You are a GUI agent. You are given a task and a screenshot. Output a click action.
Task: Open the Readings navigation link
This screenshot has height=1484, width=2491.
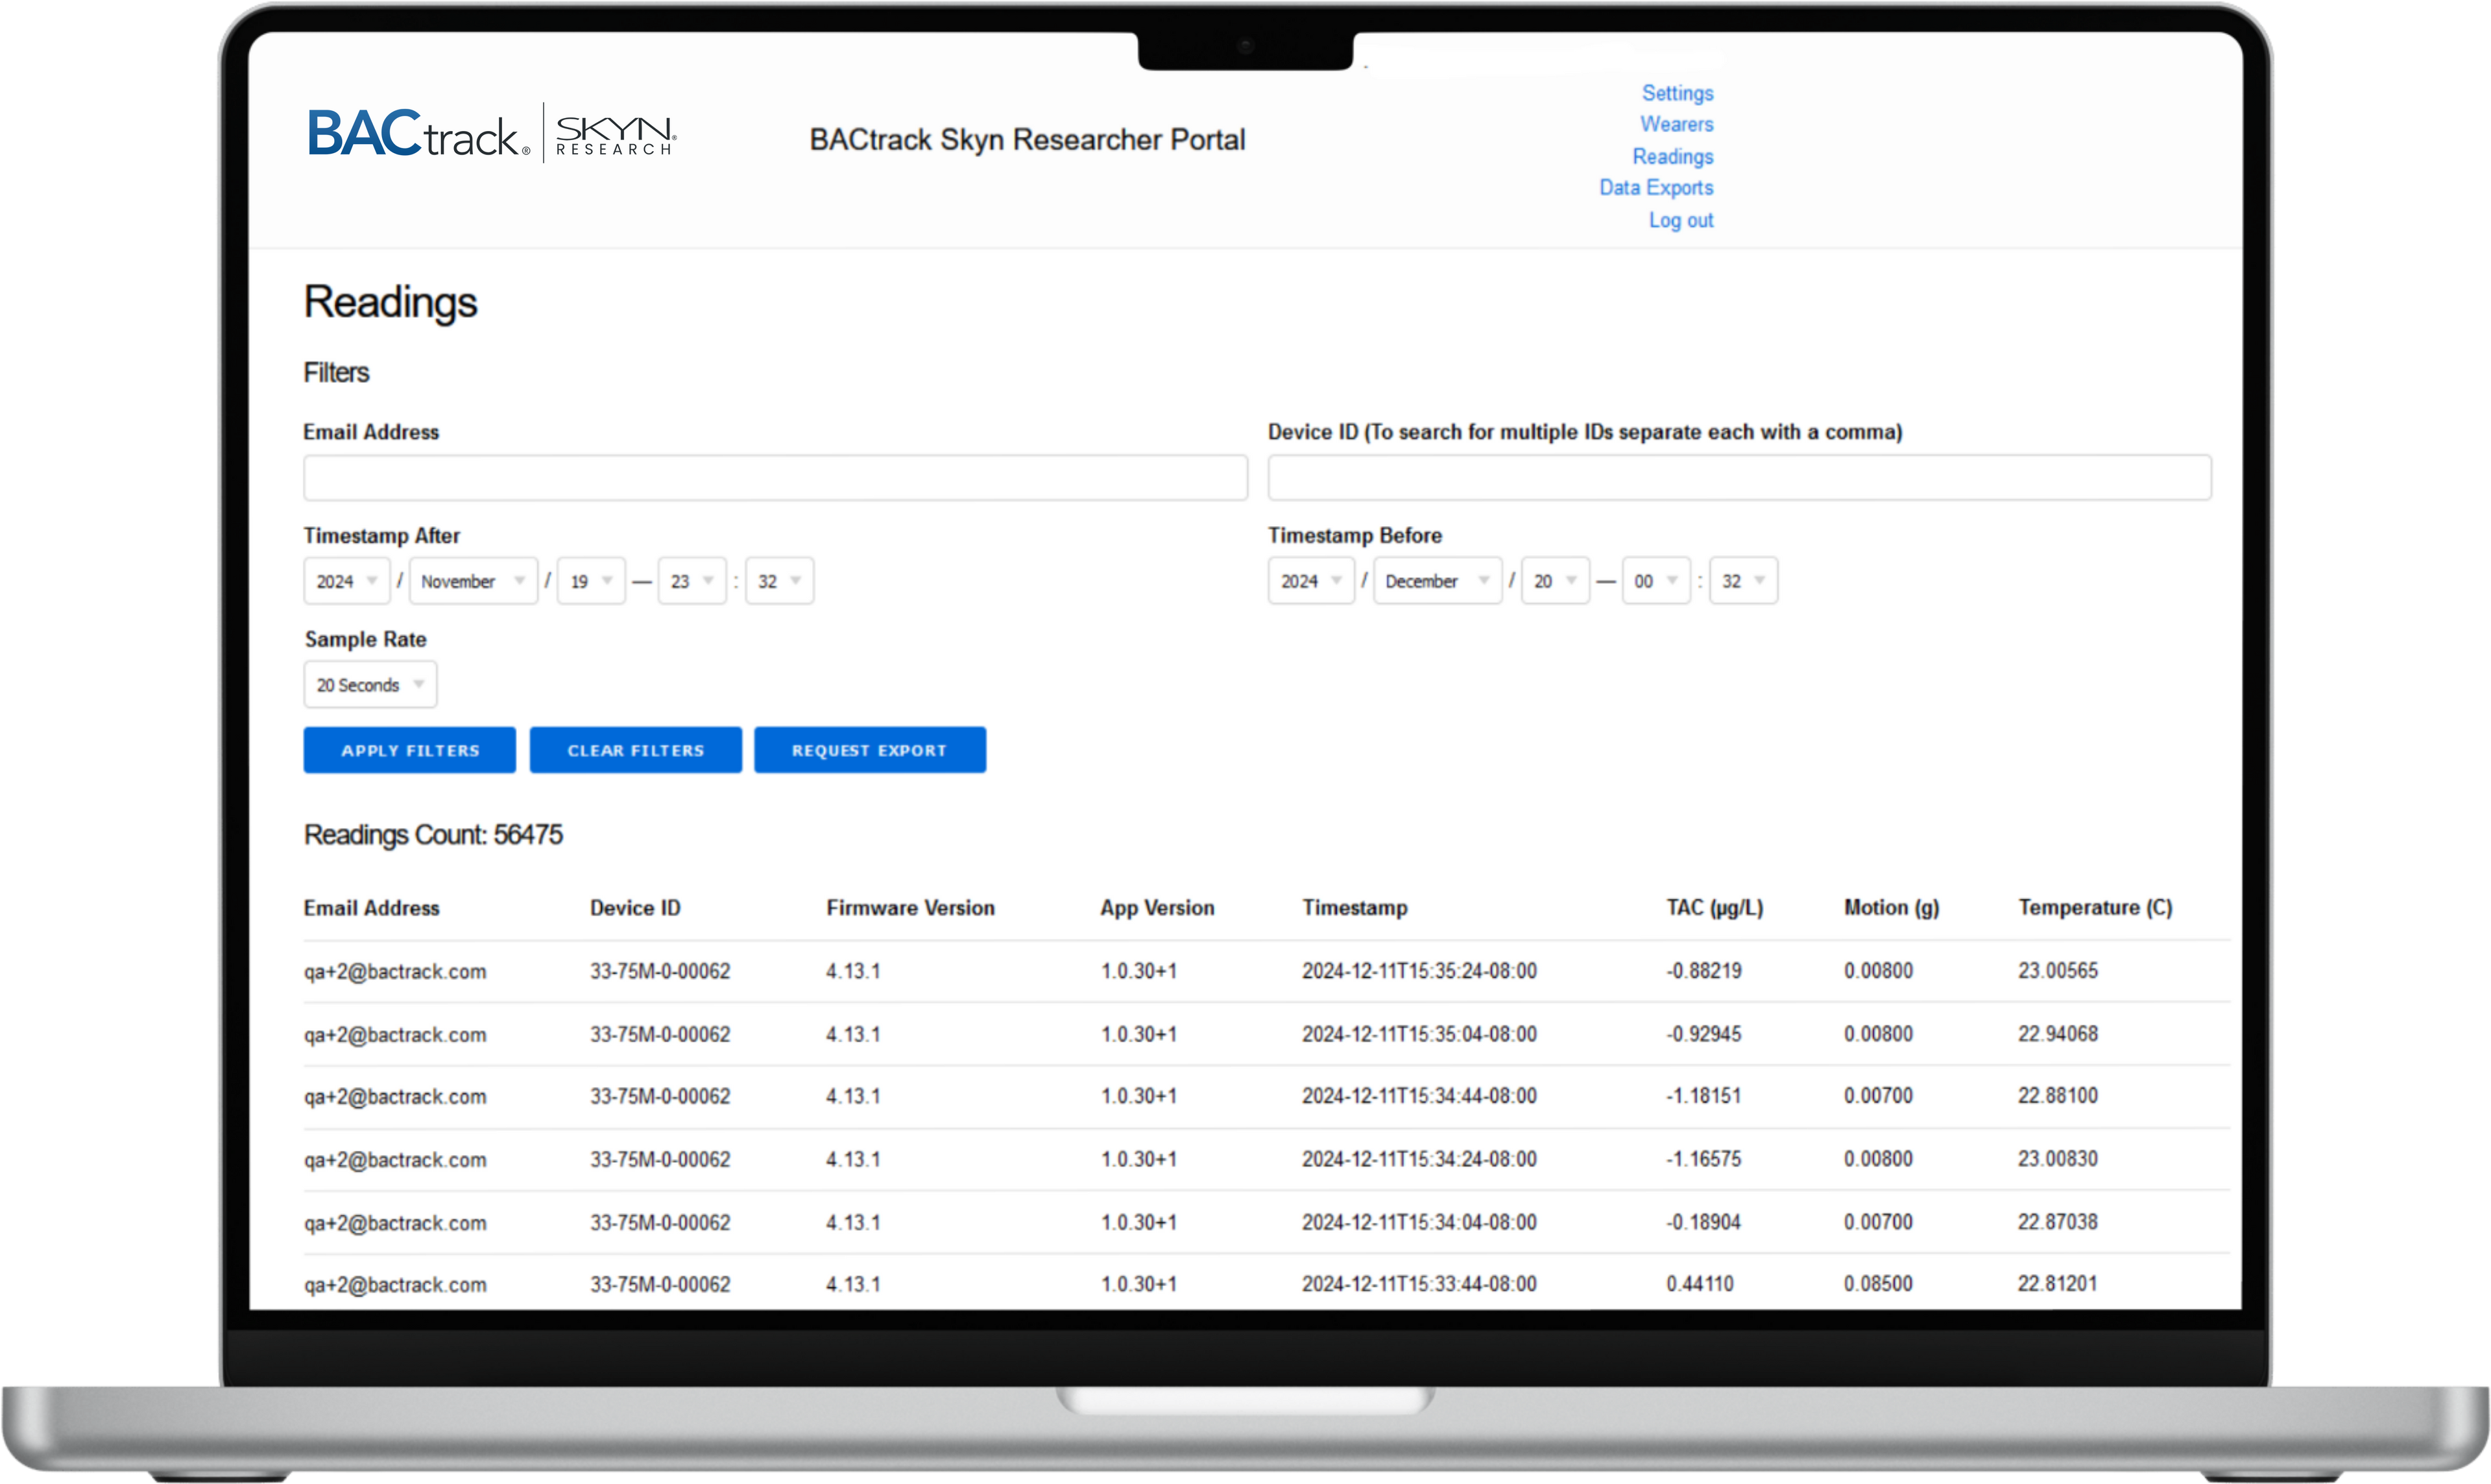[x=1672, y=156]
